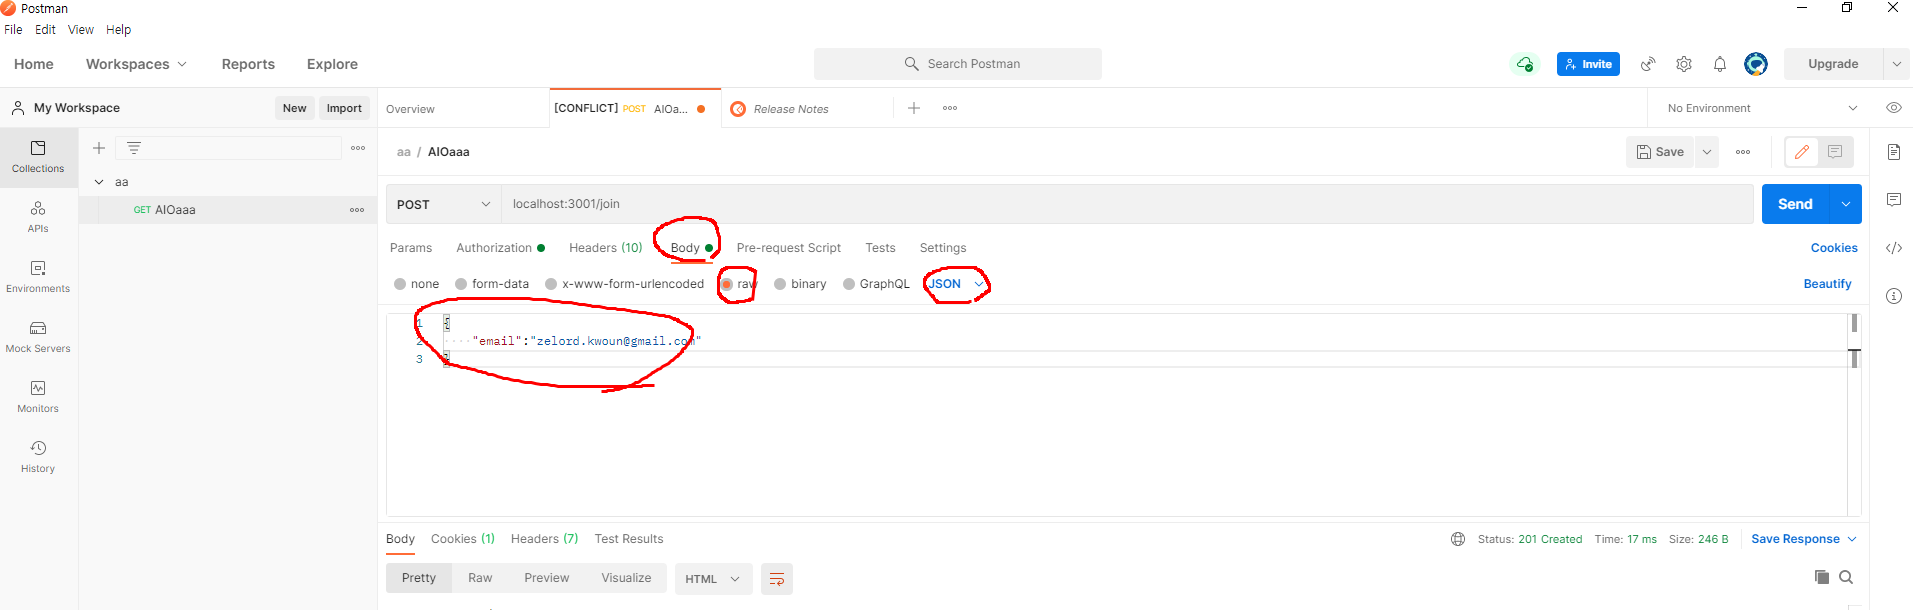The image size is (1913, 610).
Task: Click the Search Postman box
Action: point(958,64)
